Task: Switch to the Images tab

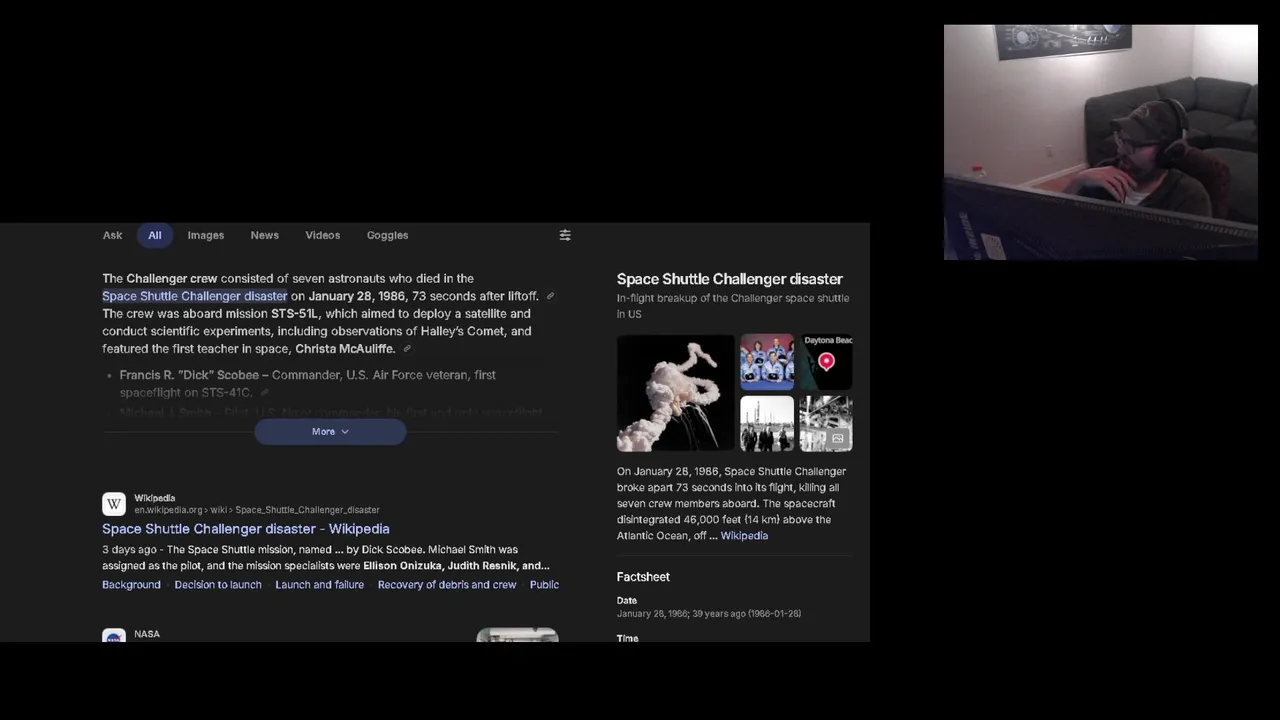Action: [x=206, y=235]
